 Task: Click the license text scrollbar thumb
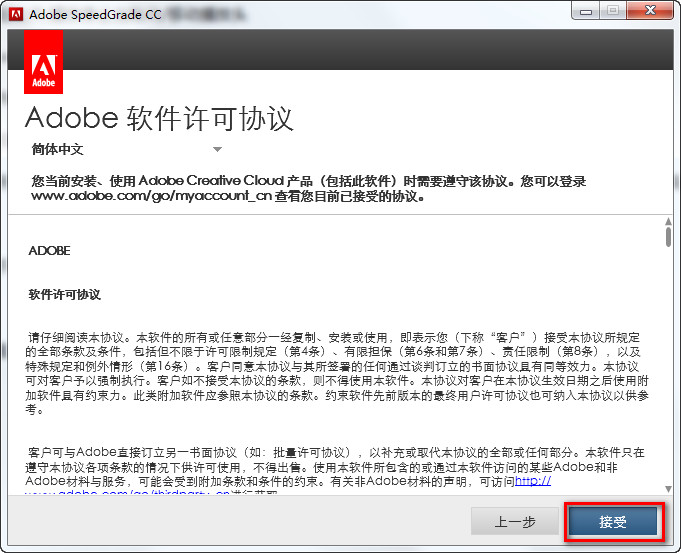pyautogui.click(x=668, y=237)
